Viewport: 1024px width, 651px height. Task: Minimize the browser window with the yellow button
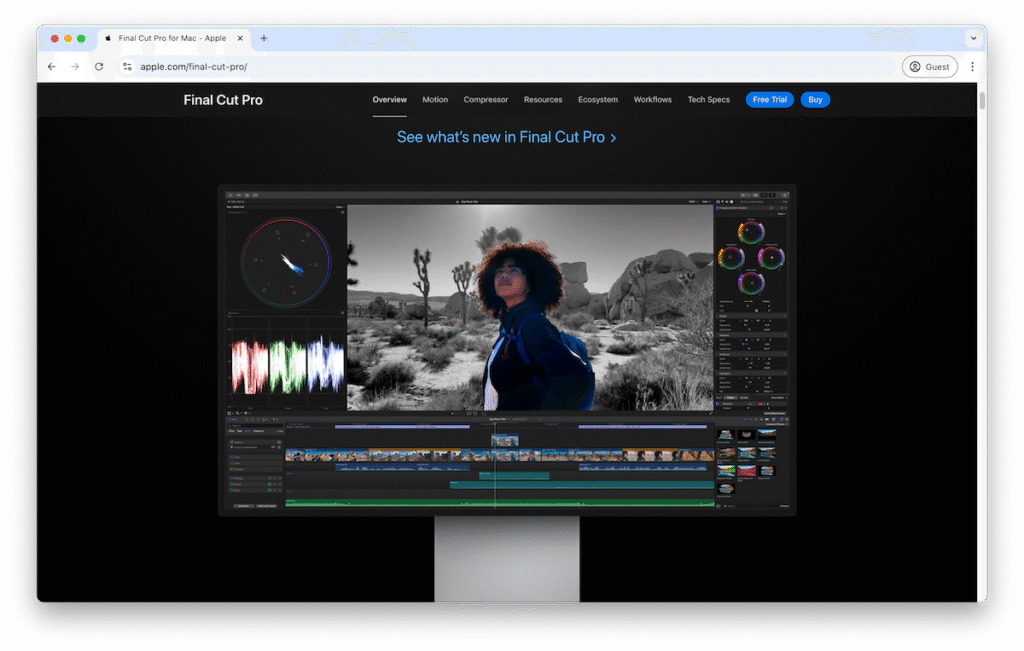click(68, 39)
